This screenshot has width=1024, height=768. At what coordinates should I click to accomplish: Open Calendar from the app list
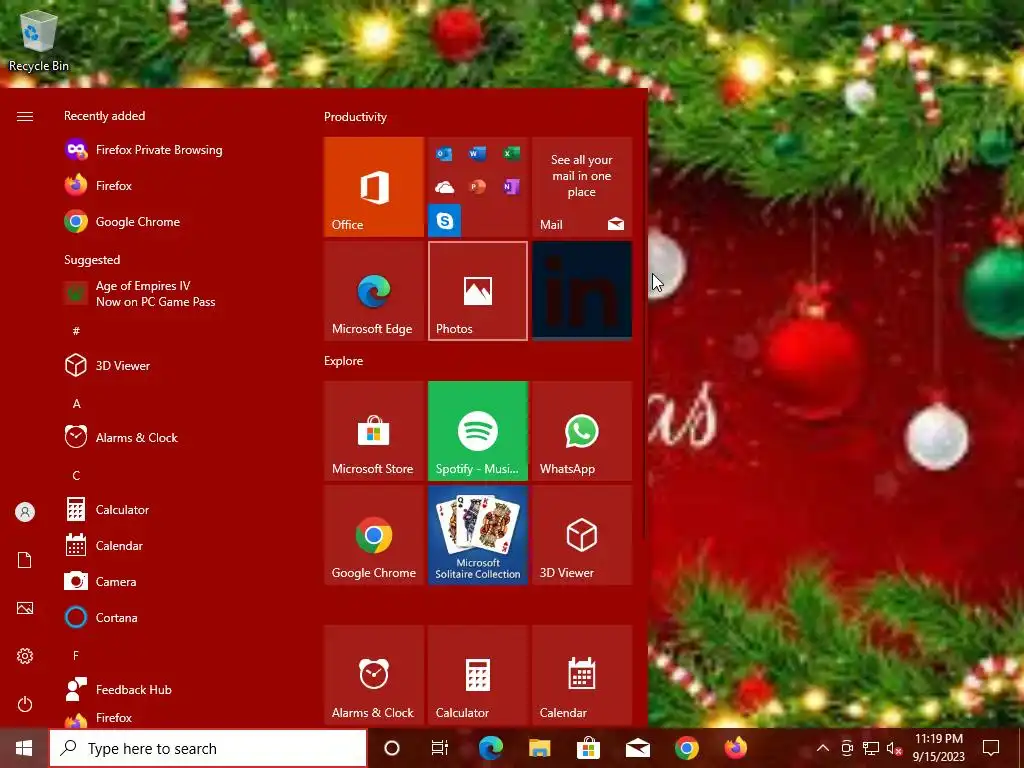[x=103, y=545]
